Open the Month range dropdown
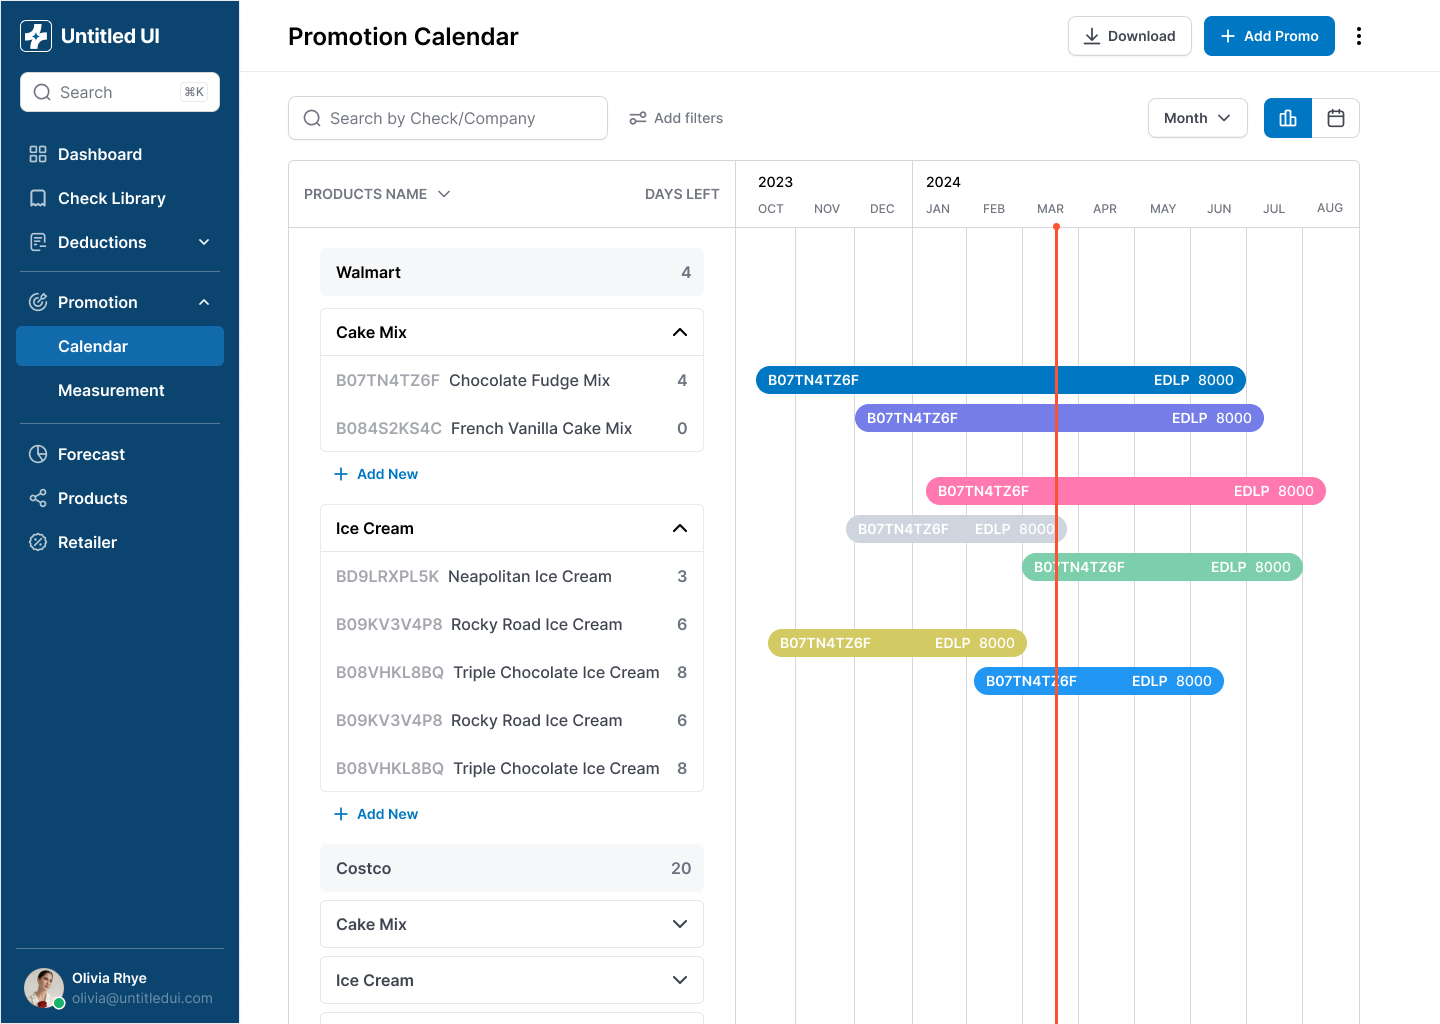Screen dimensions: 1440x1024 click(x=1198, y=118)
